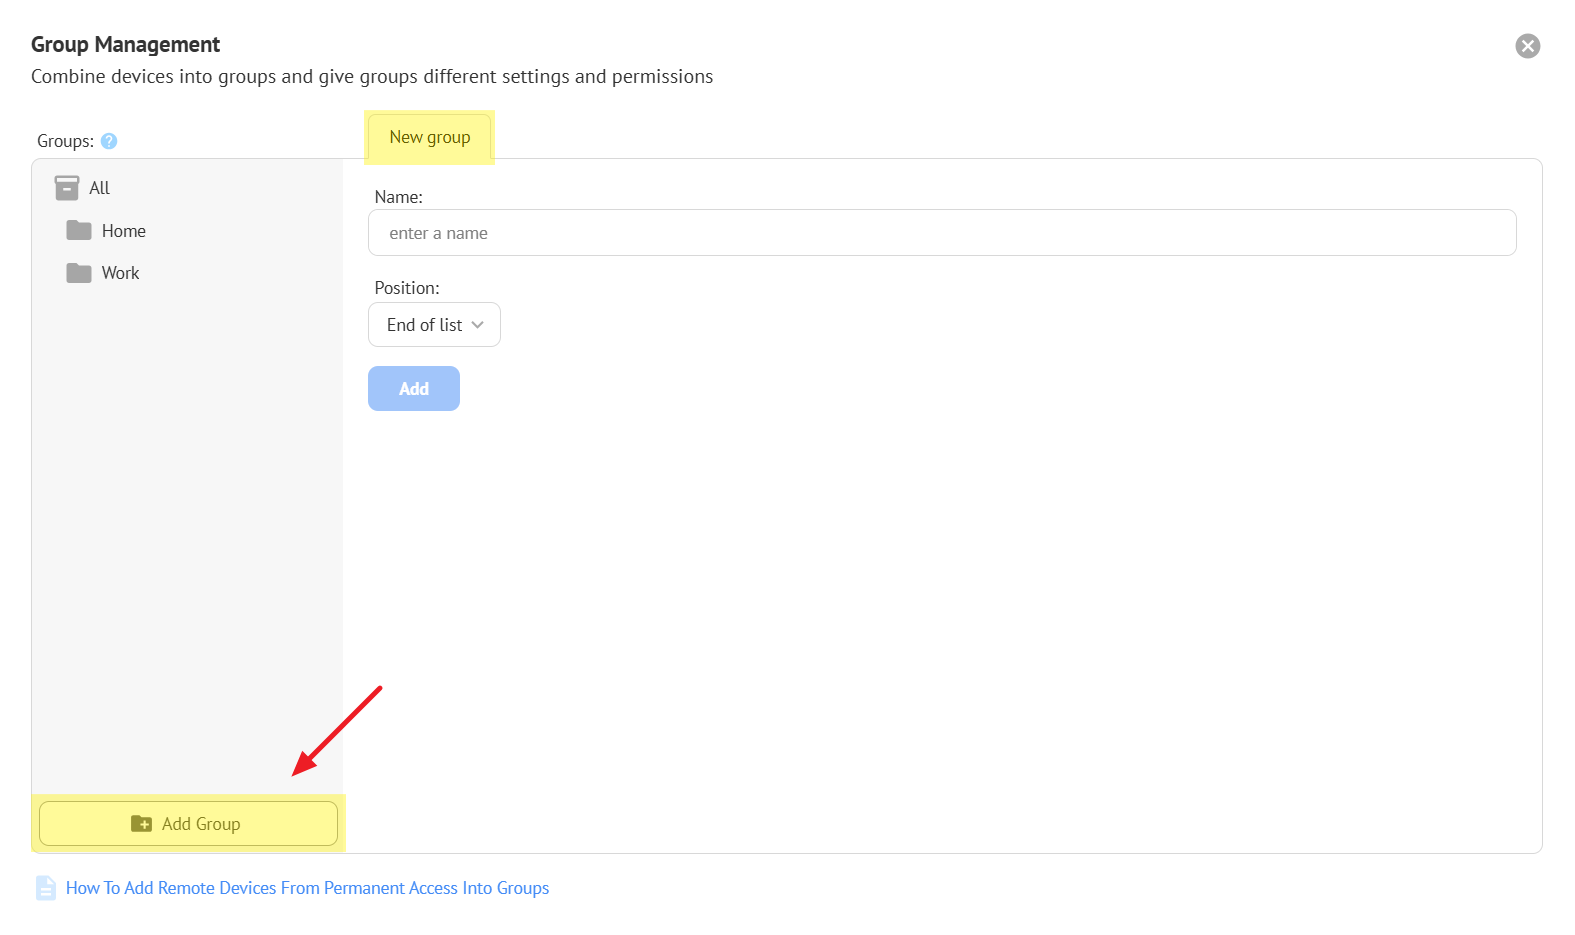Click the Name: field label
The width and height of the screenshot is (1575, 935).
click(398, 197)
